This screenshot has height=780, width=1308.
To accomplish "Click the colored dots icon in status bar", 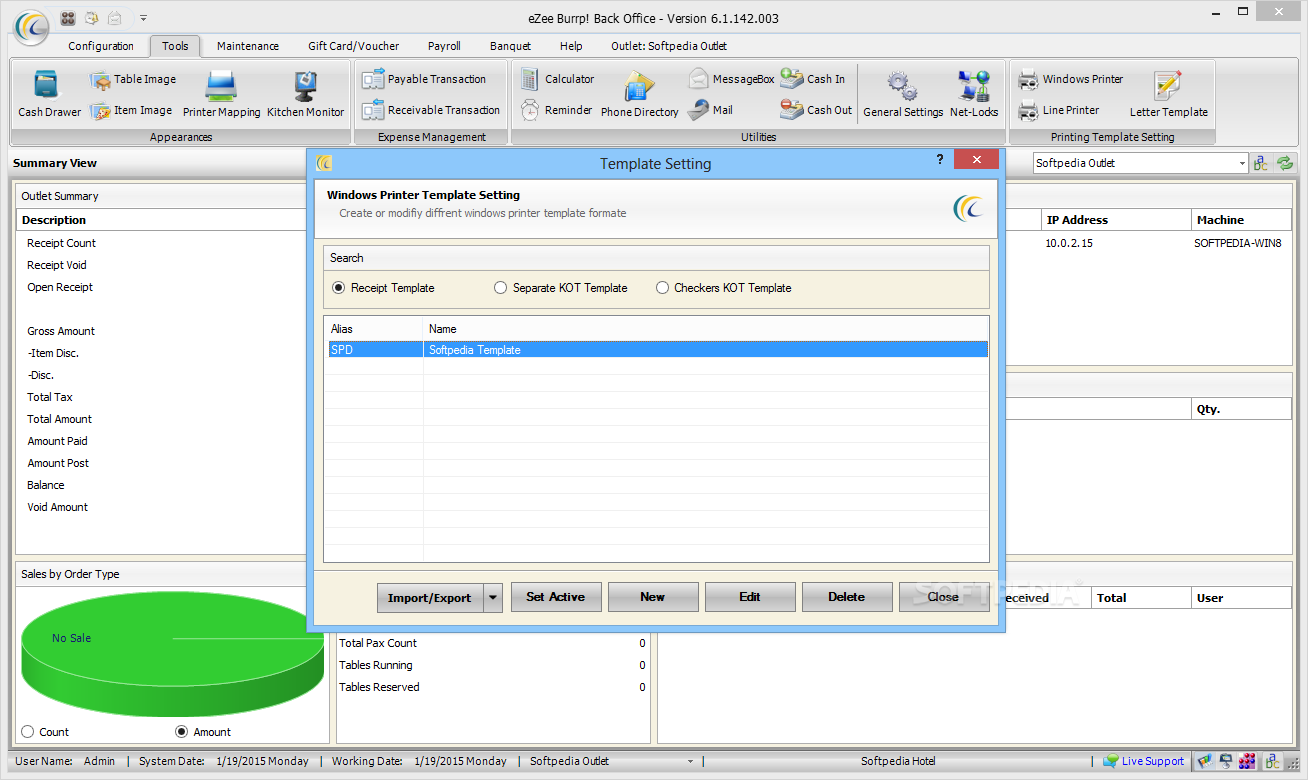I will (1247, 761).
